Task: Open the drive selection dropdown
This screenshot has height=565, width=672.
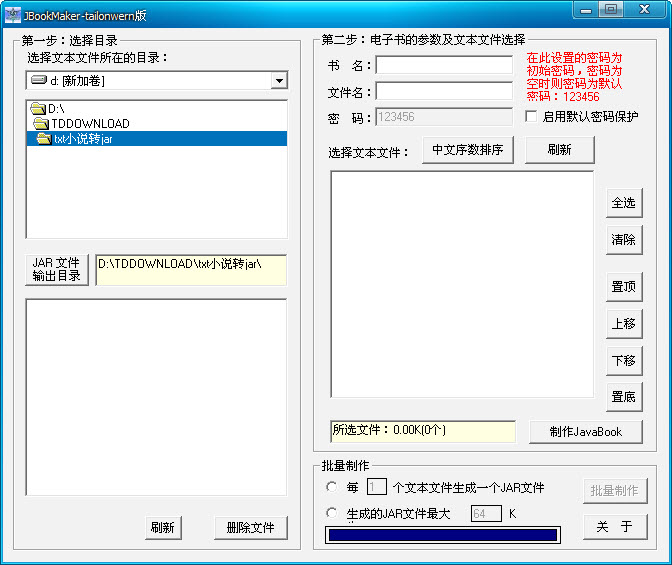Action: tap(279, 81)
